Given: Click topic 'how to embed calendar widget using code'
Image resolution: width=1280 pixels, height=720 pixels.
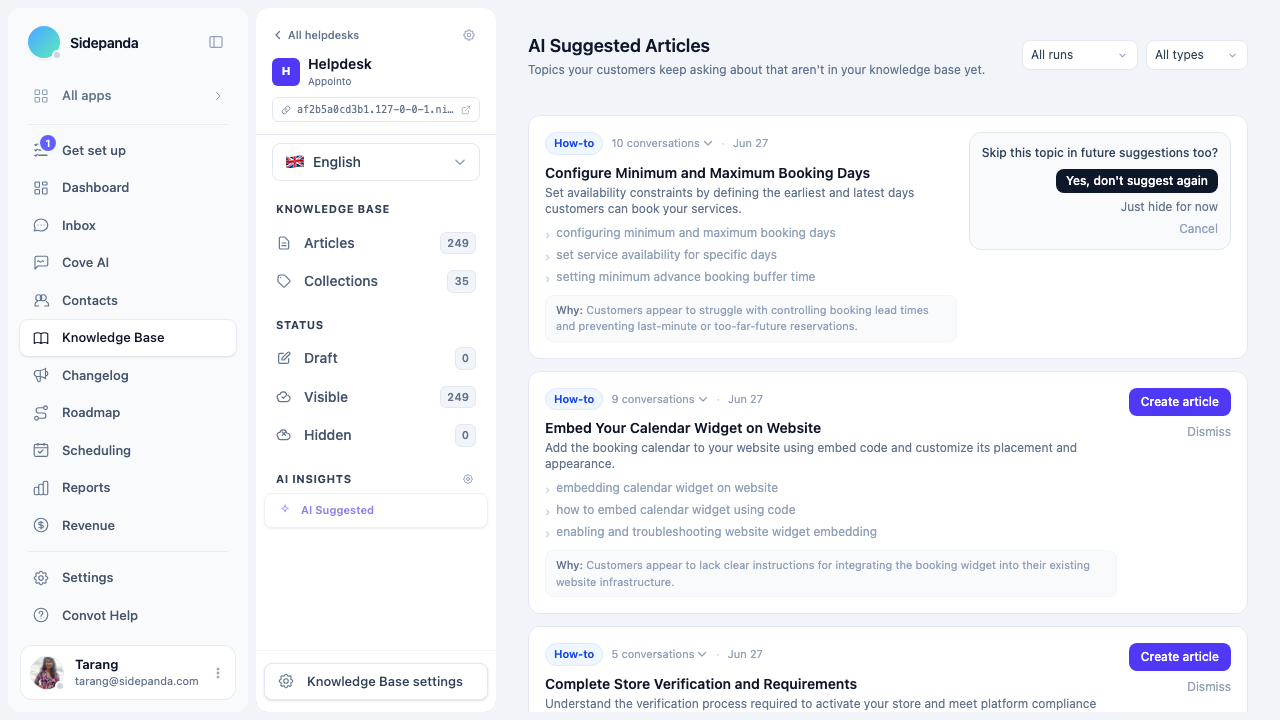Looking at the screenshot, I should point(676,510).
